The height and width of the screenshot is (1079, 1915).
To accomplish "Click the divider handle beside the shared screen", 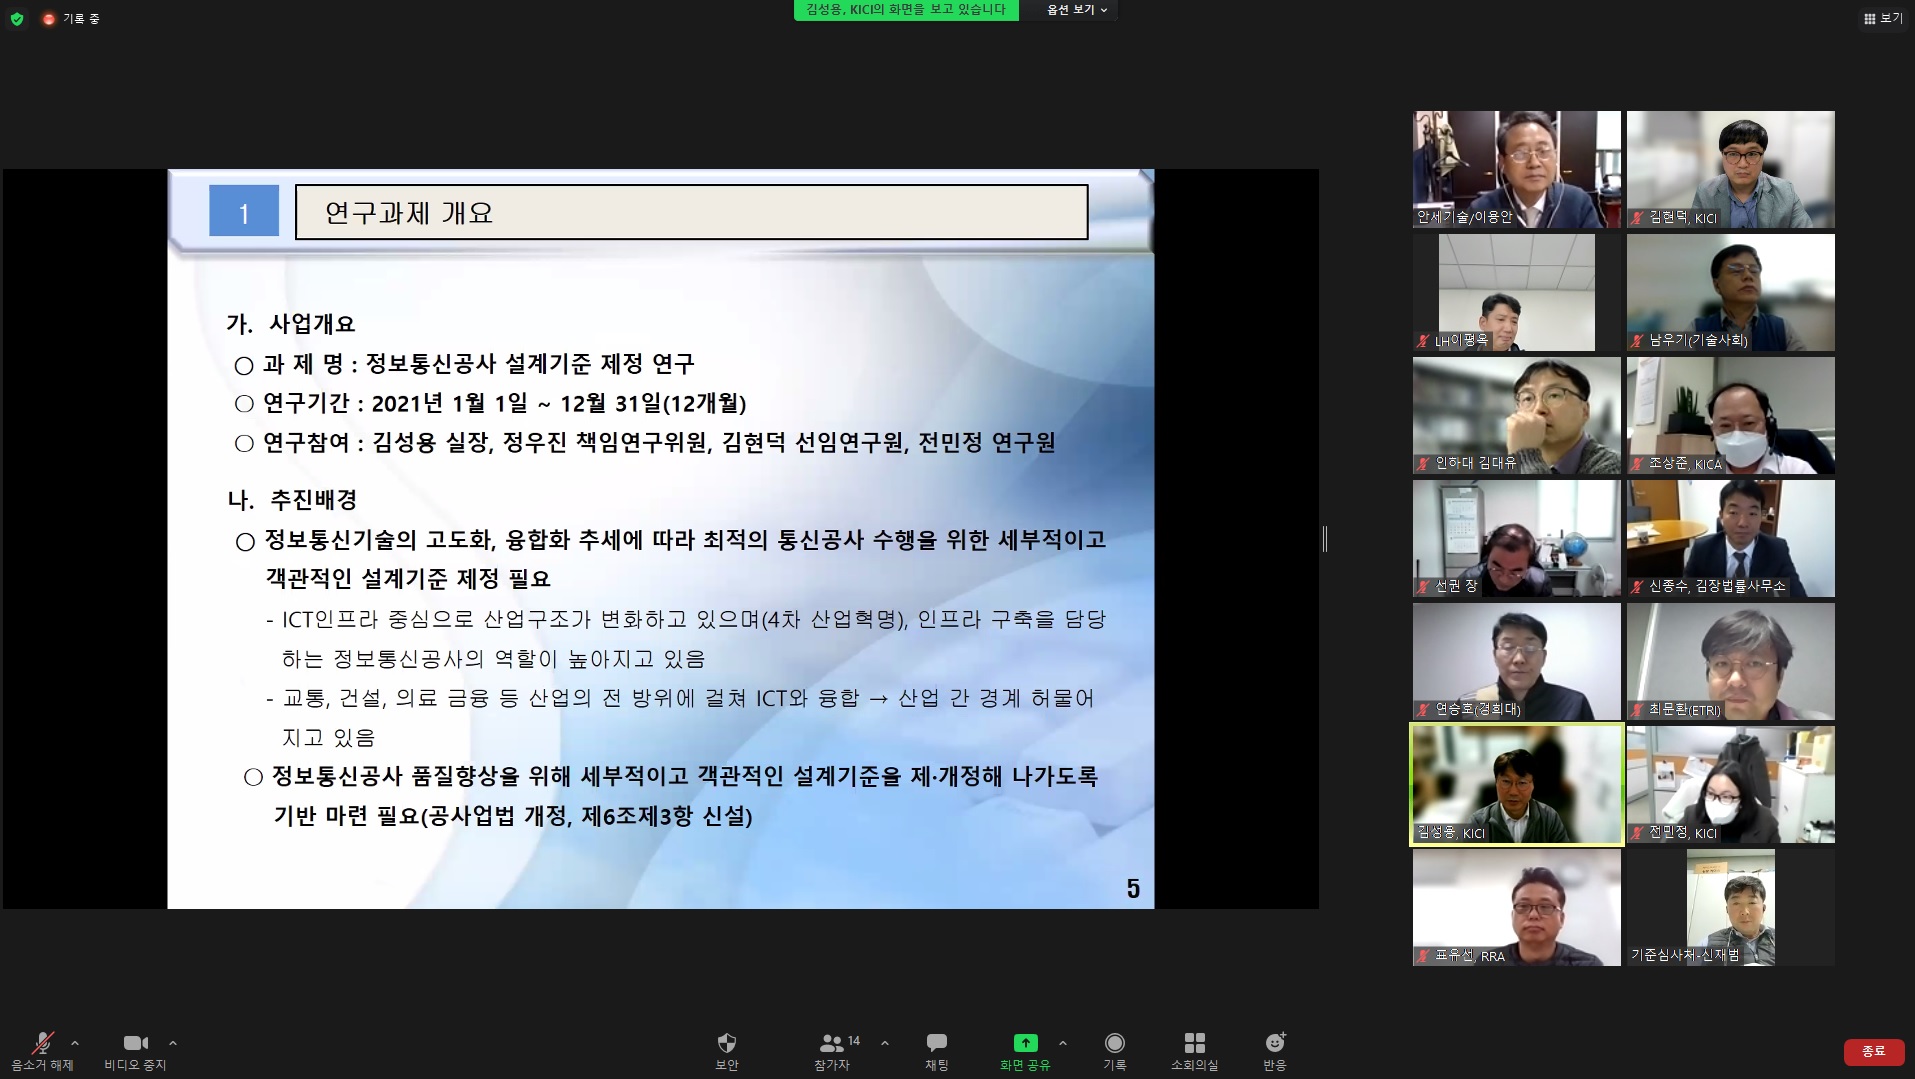I will point(1325,539).
